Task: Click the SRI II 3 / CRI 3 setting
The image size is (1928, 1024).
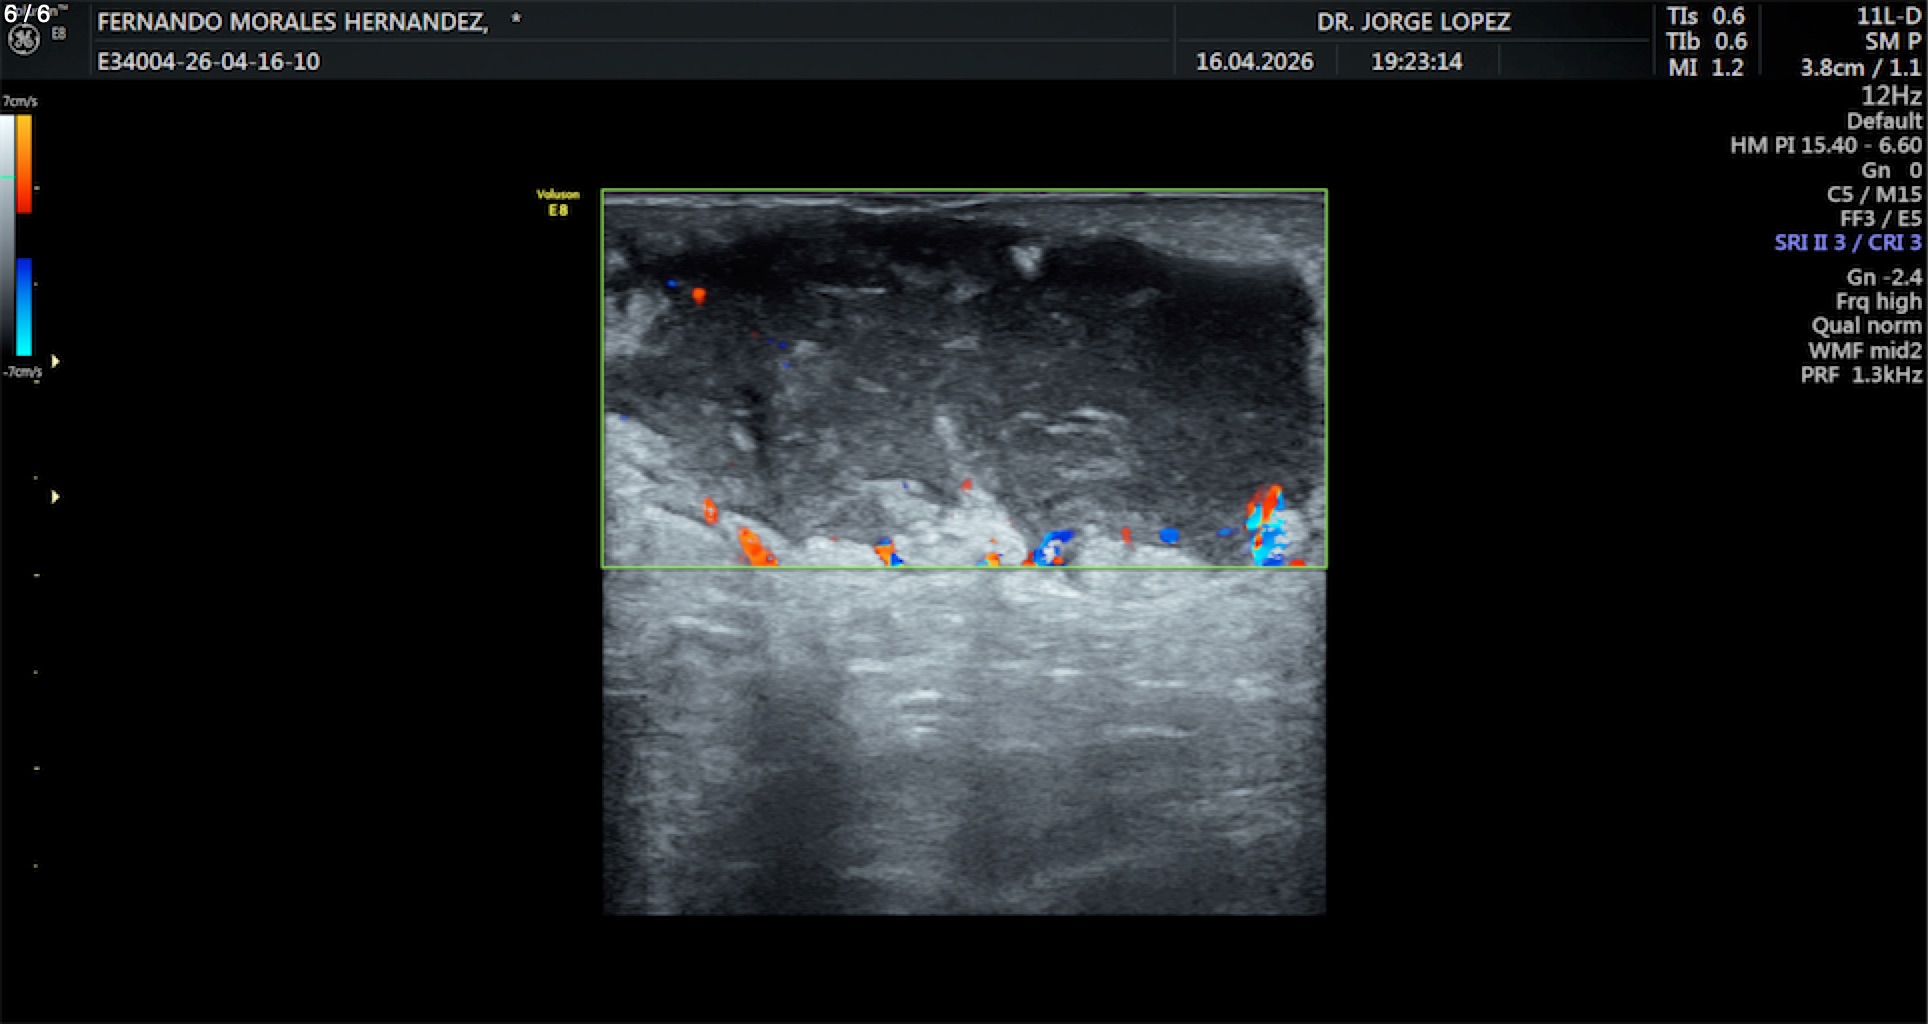Action: point(1847,243)
